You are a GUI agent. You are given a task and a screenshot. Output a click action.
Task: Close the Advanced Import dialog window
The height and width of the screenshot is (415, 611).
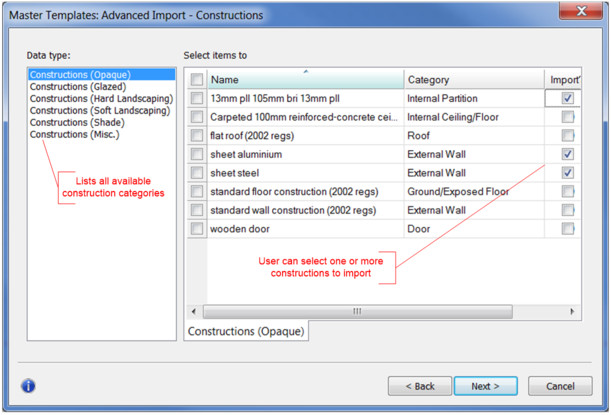point(582,13)
